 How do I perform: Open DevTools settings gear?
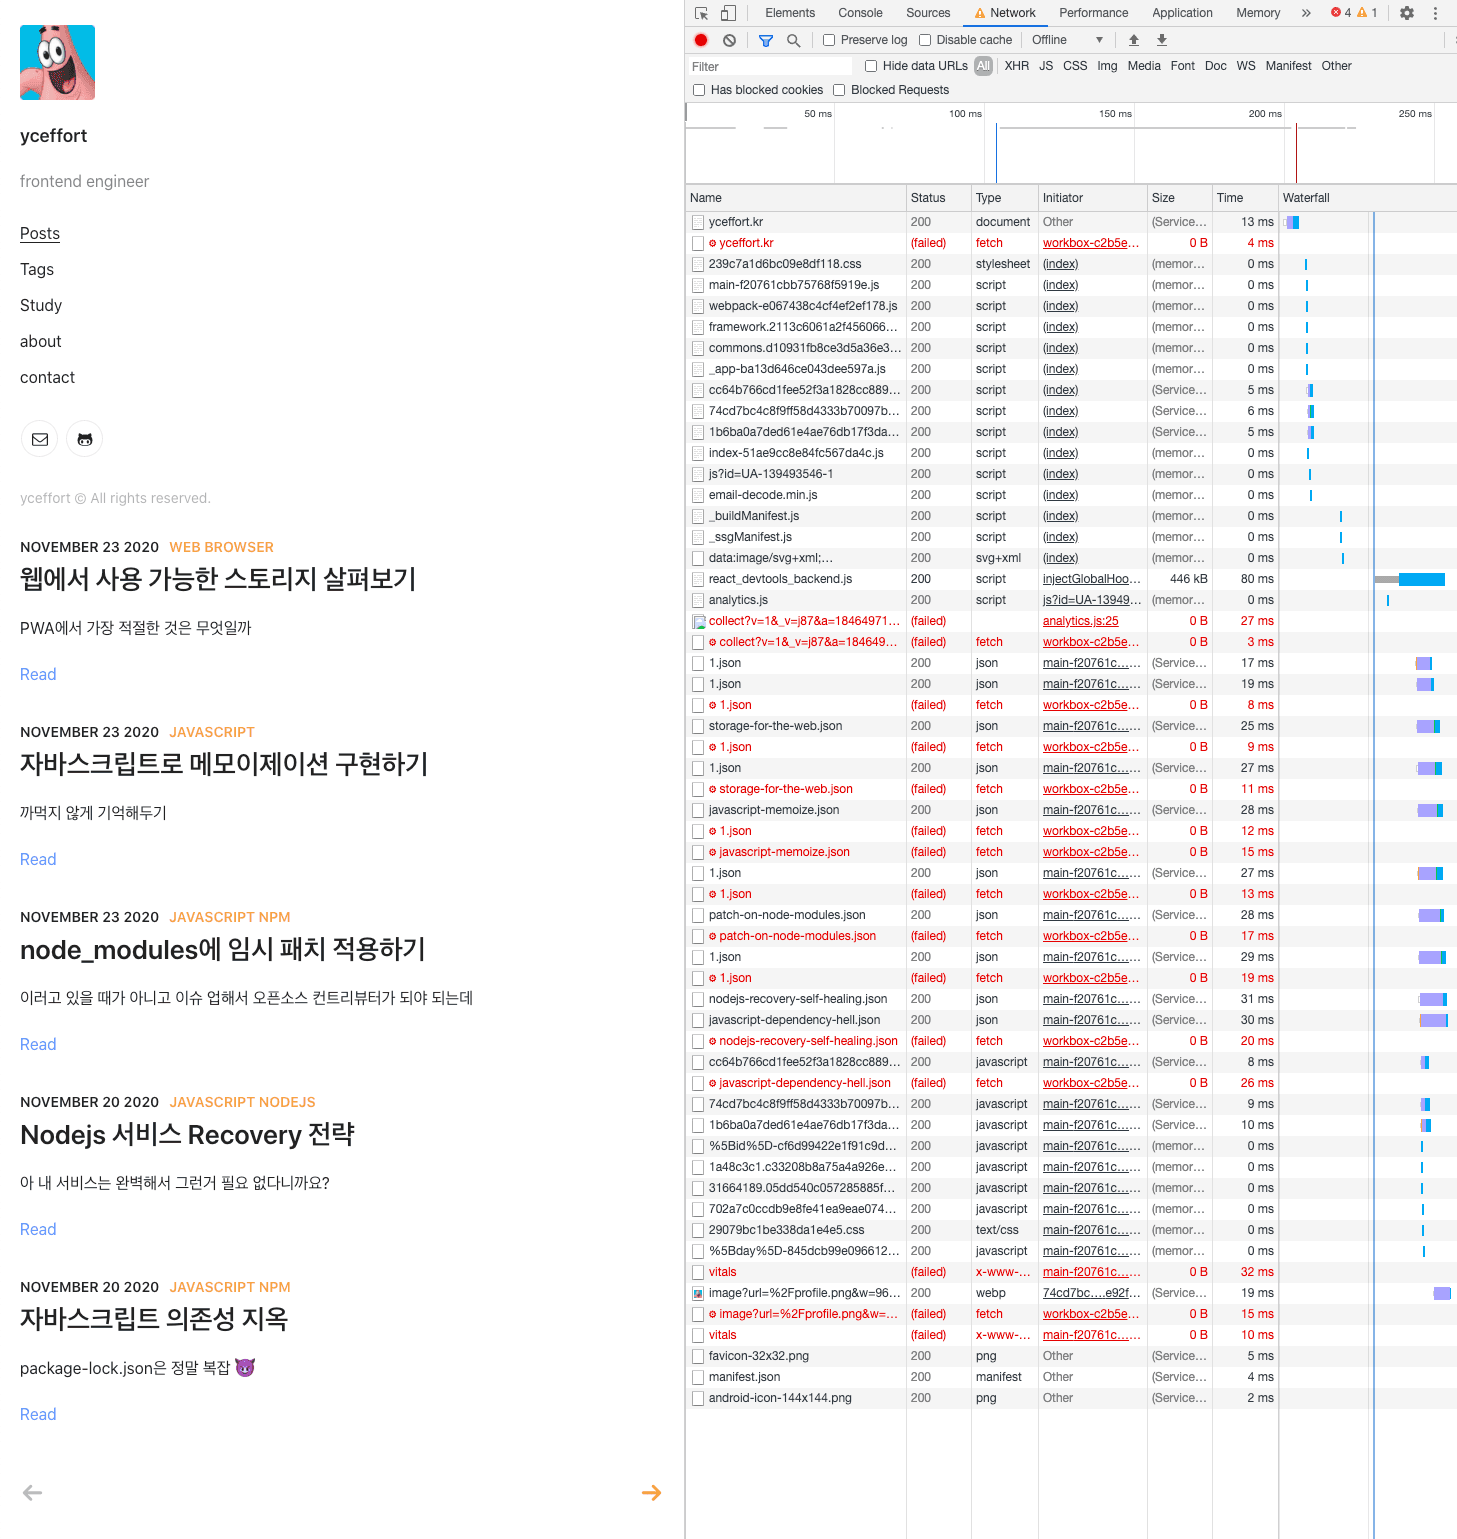pyautogui.click(x=1407, y=13)
